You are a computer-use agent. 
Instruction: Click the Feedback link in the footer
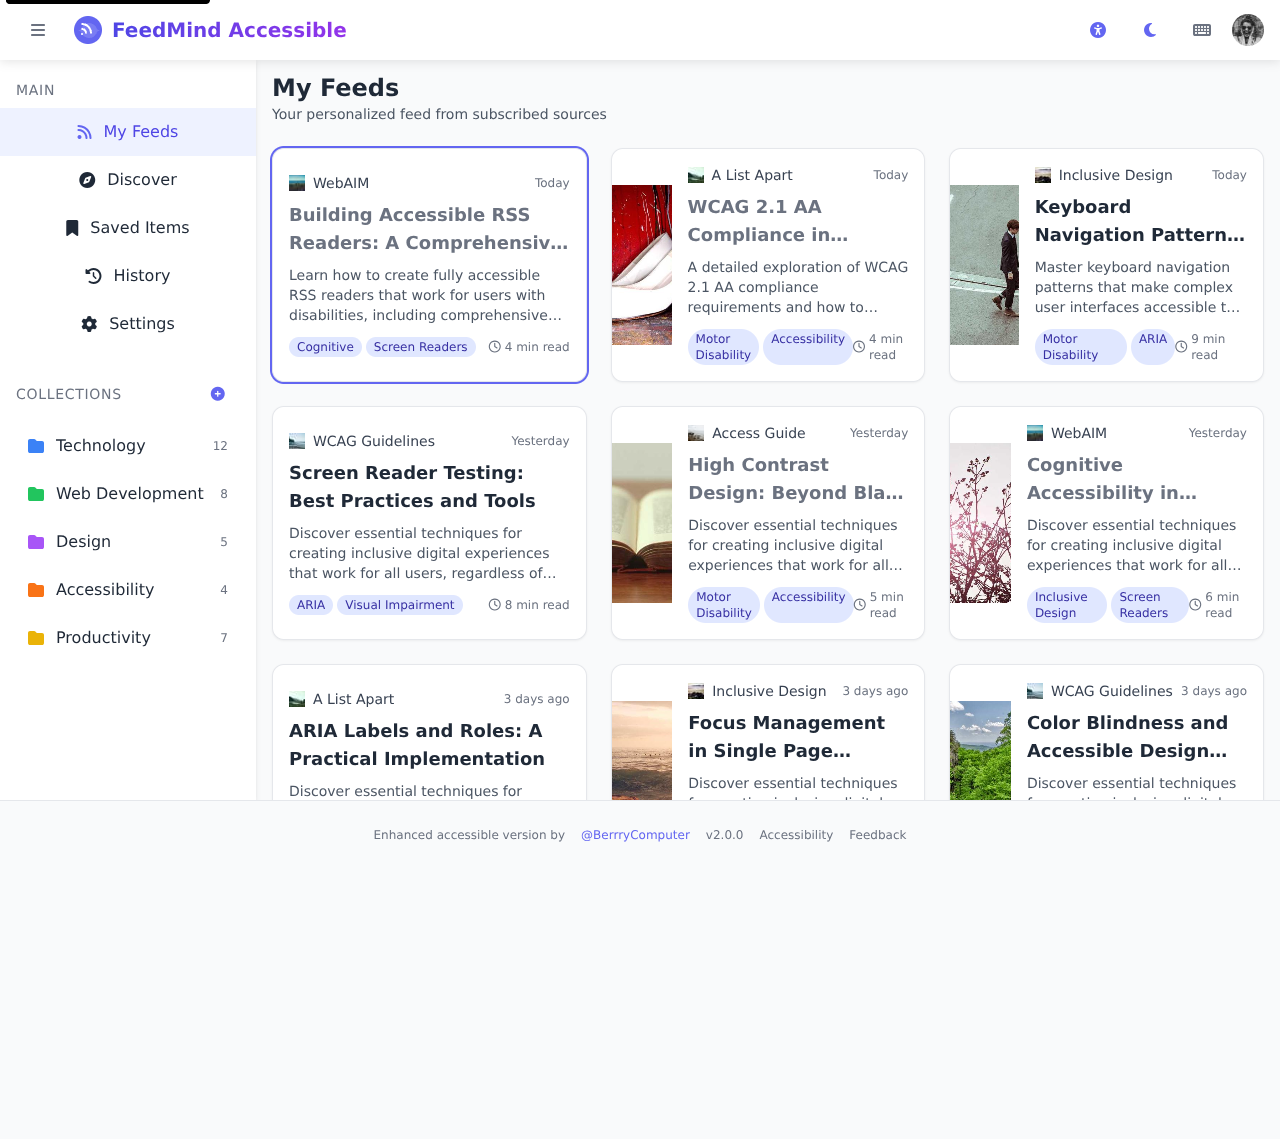click(x=877, y=834)
